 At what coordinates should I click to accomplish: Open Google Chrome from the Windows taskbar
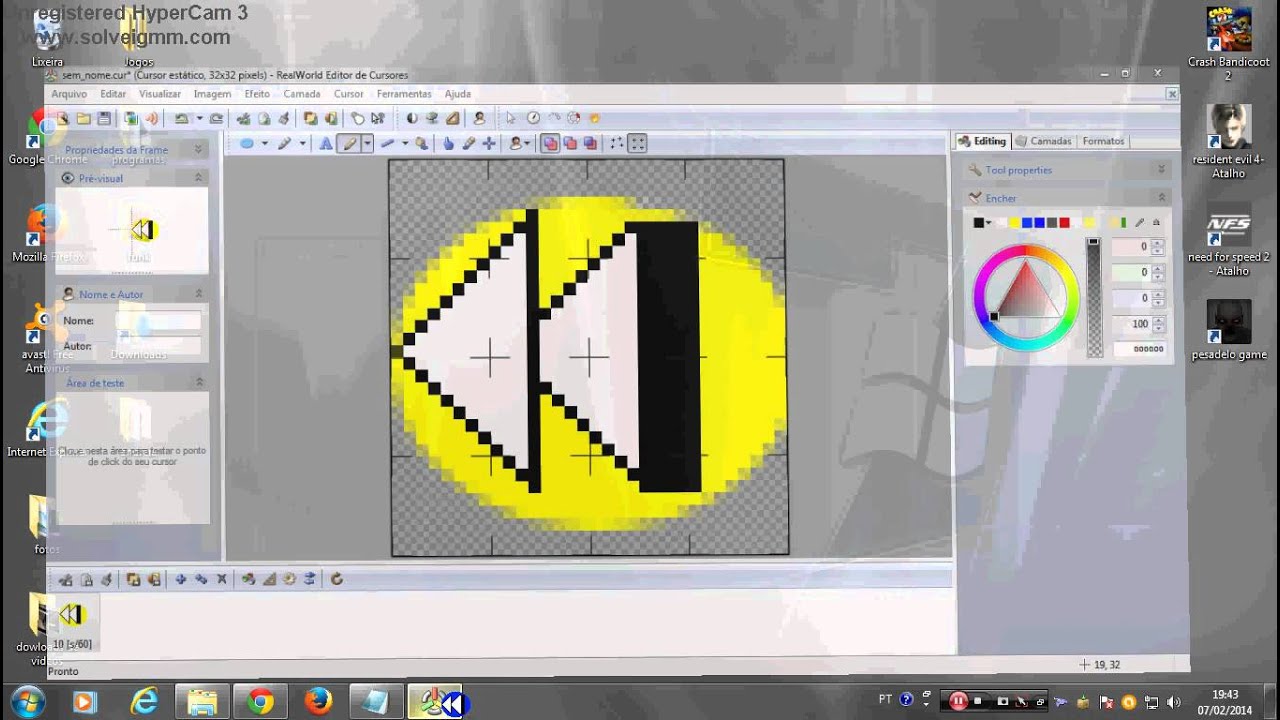coord(260,702)
